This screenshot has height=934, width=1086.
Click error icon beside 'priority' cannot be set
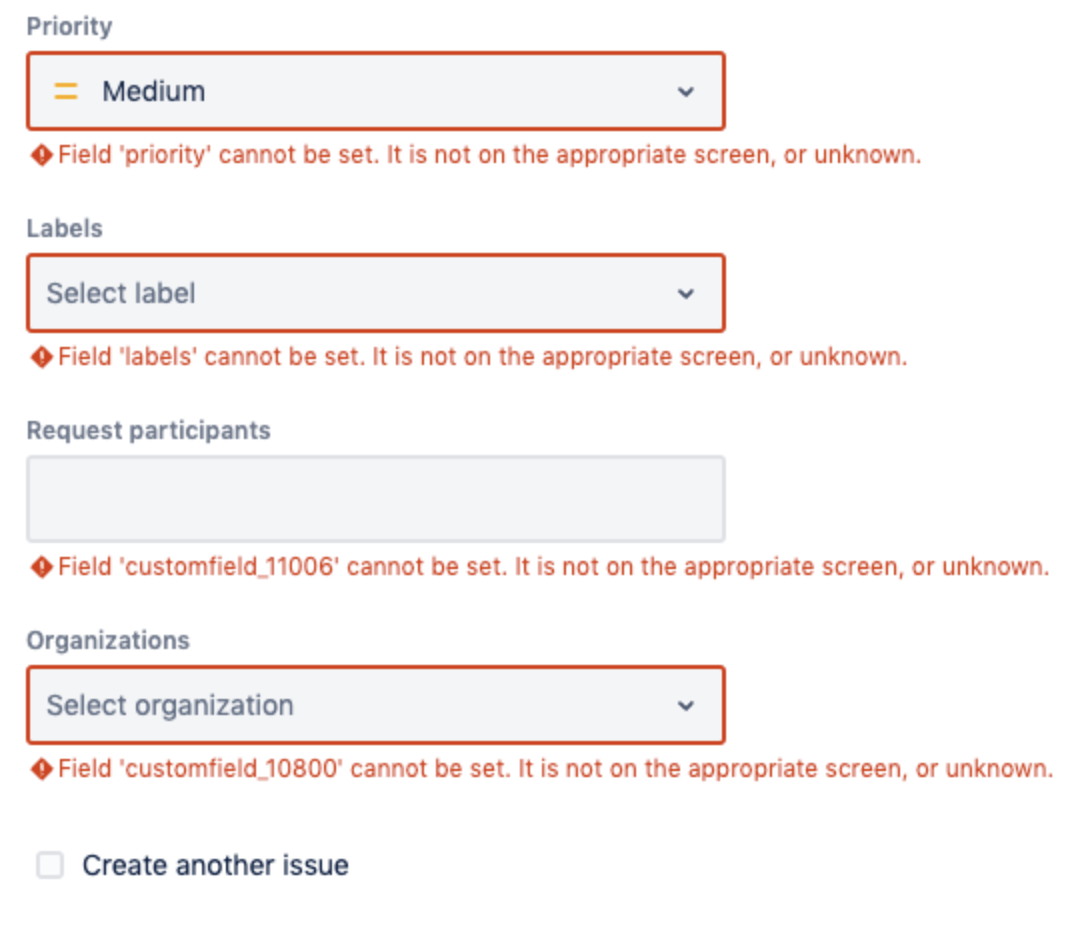(42, 154)
